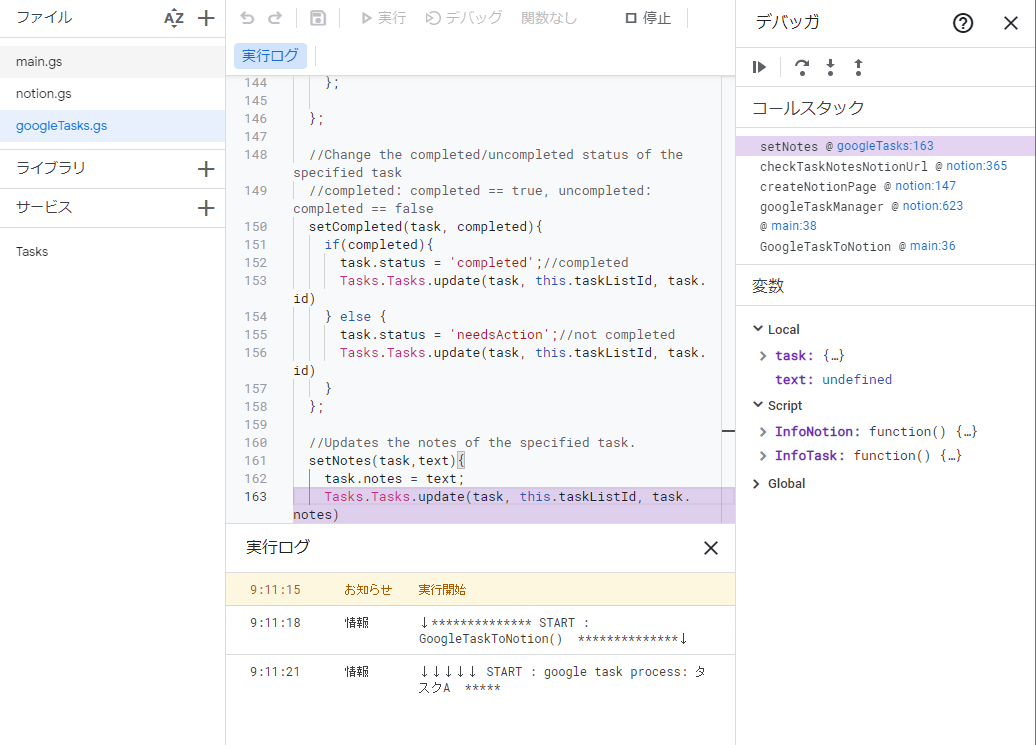This screenshot has width=1036, height=745.
Task: Expand the InfoTask function variable
Action: pyautogui.click(x=763, y=456)
